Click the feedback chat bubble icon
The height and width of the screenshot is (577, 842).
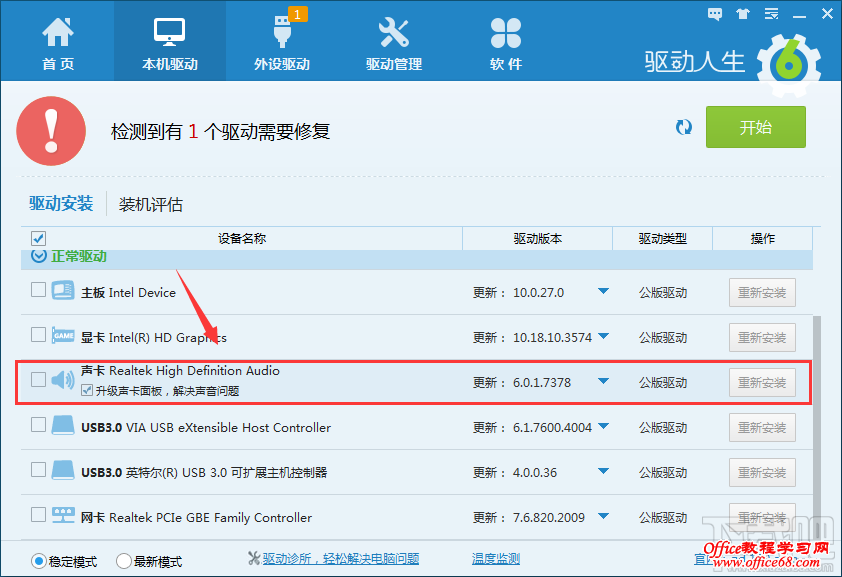tap(715, 14)
